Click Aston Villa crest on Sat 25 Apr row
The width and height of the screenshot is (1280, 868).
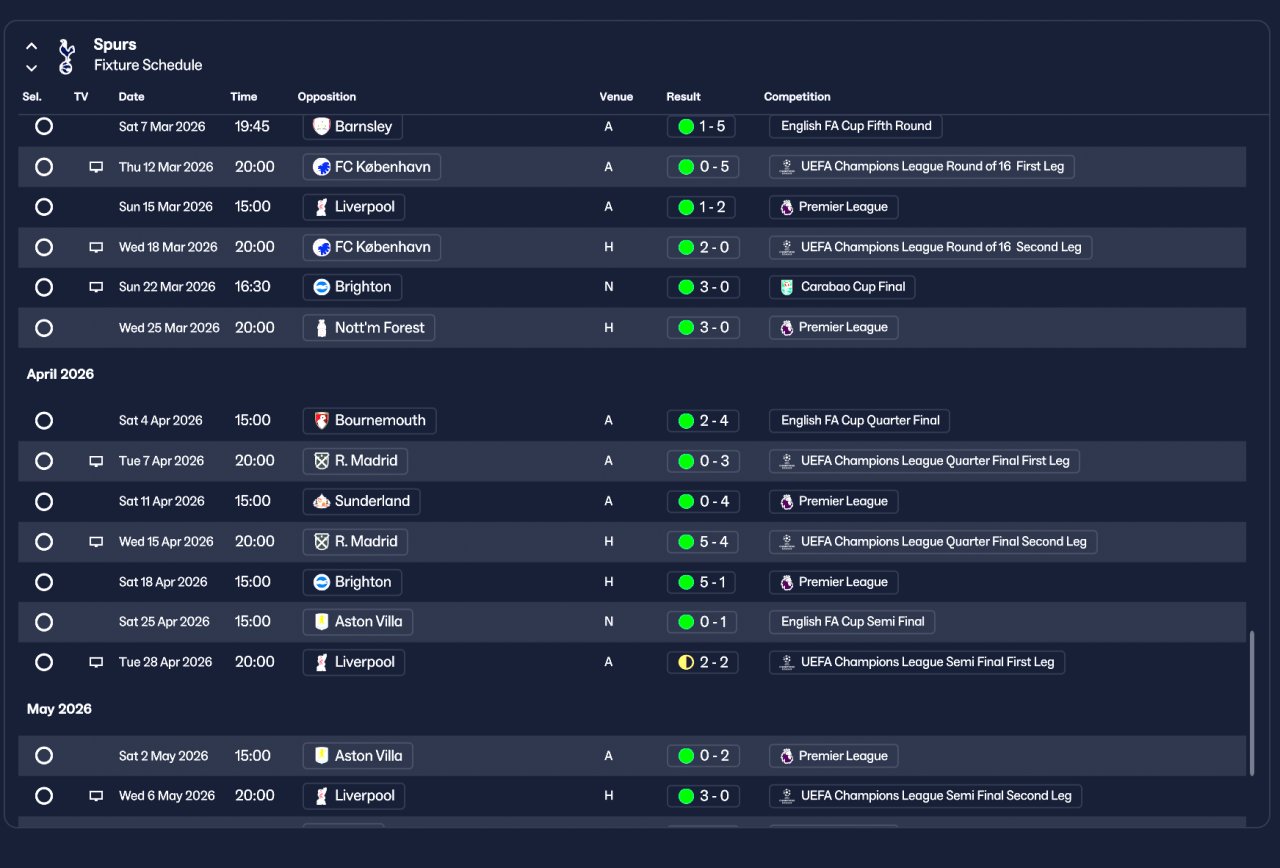click(x=321, y=622)
